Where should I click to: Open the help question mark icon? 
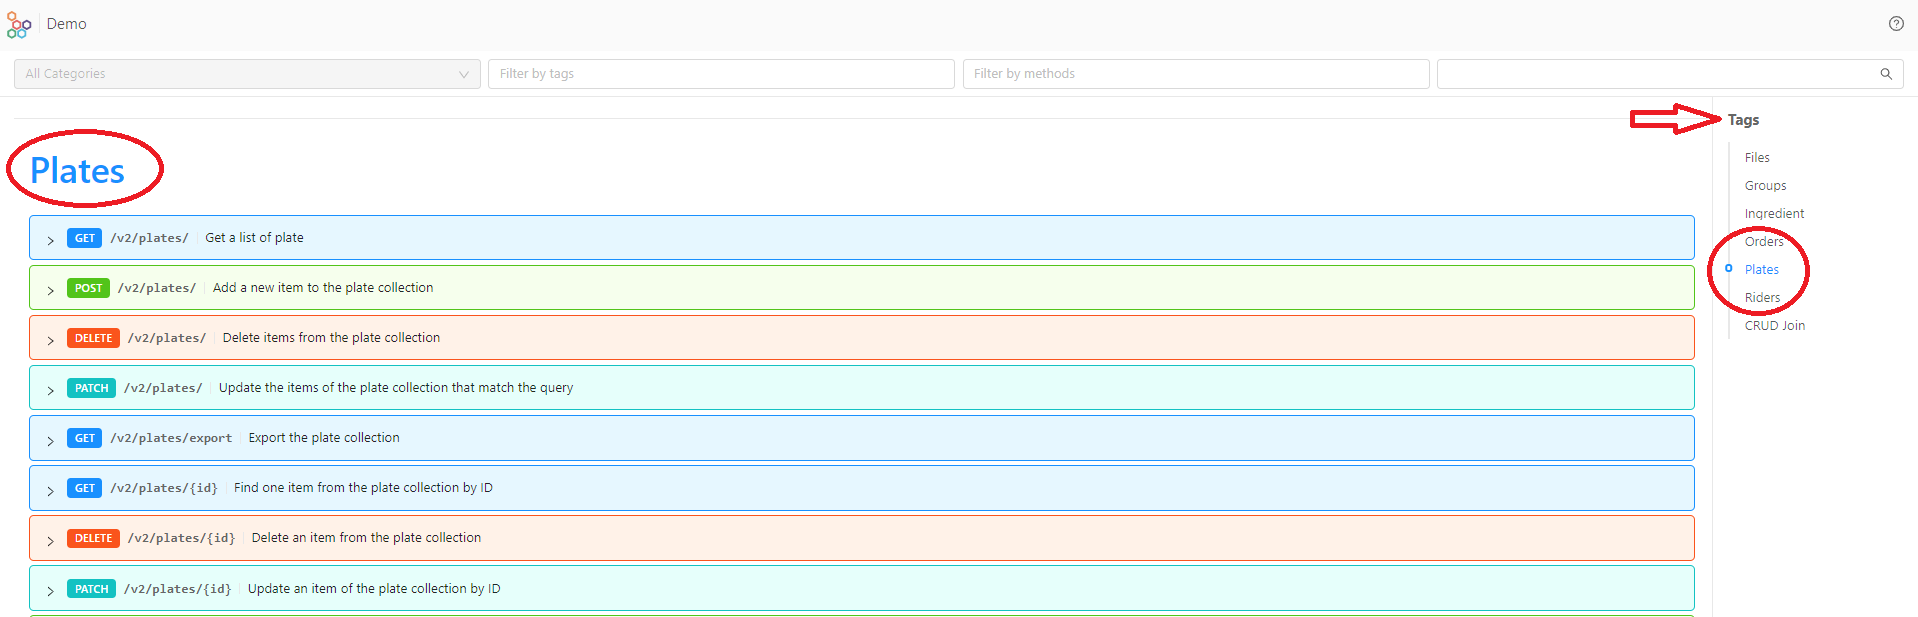coord(1895,24)
